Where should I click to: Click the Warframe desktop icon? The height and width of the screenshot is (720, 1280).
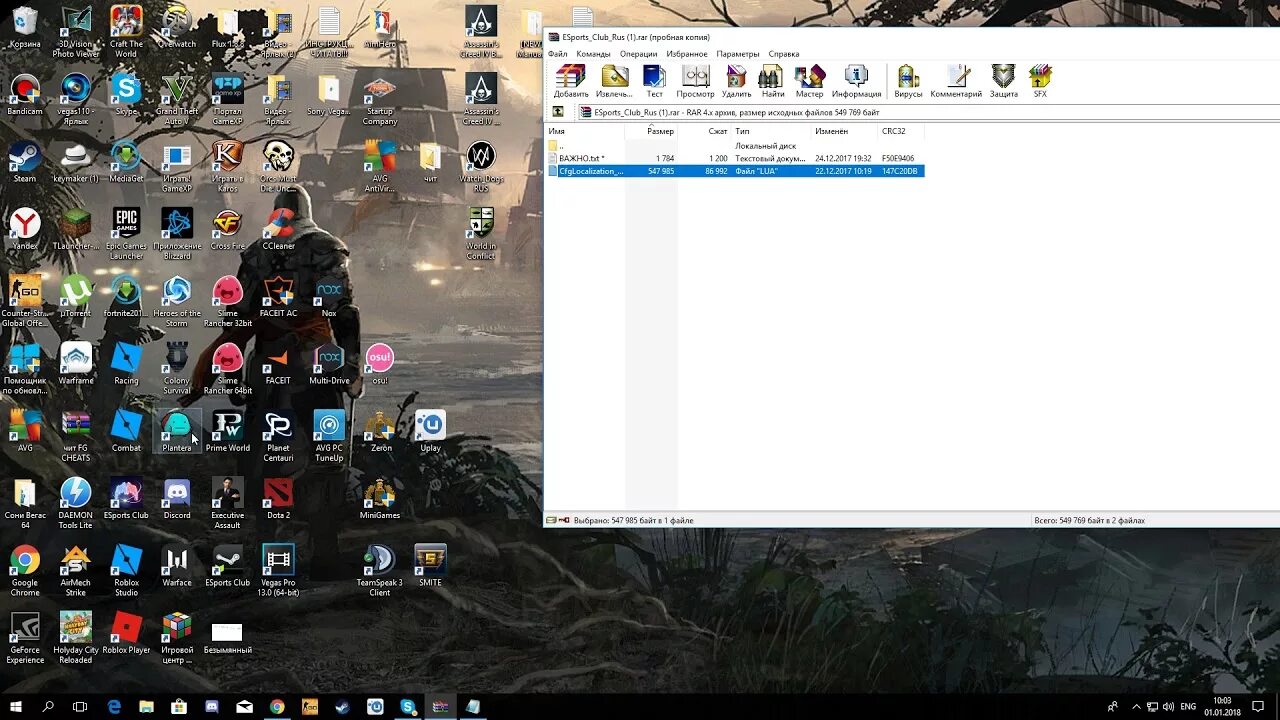click(76, 364)
